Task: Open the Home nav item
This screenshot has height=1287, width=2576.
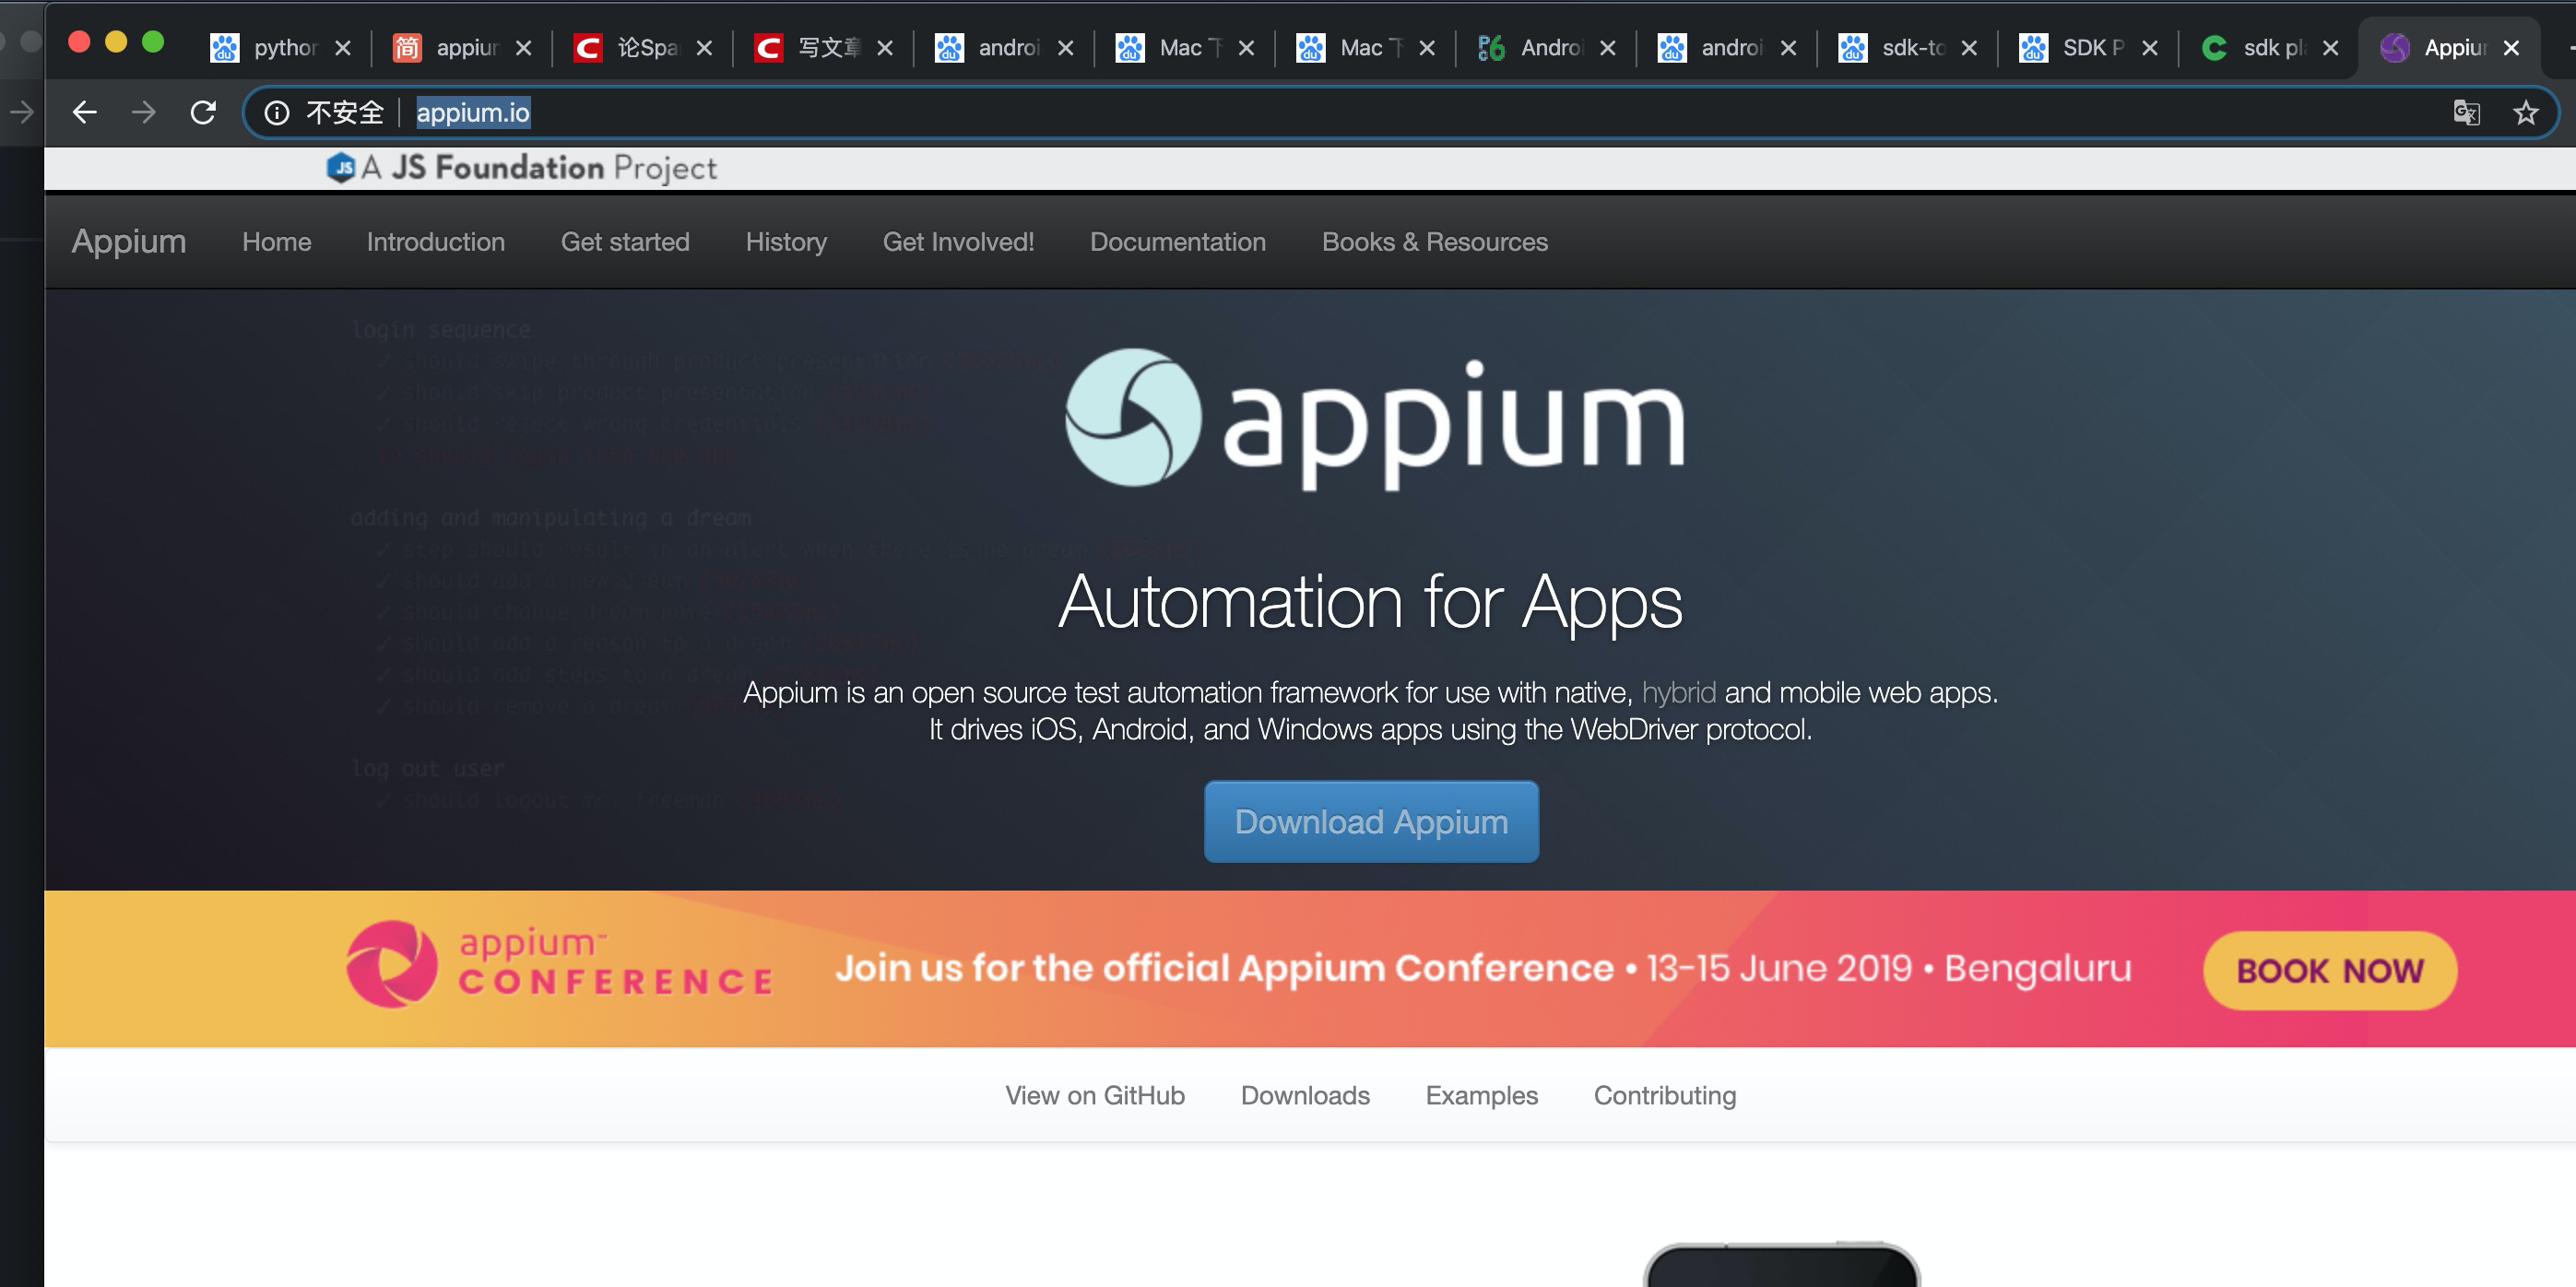Action: (x=277, y=242)
